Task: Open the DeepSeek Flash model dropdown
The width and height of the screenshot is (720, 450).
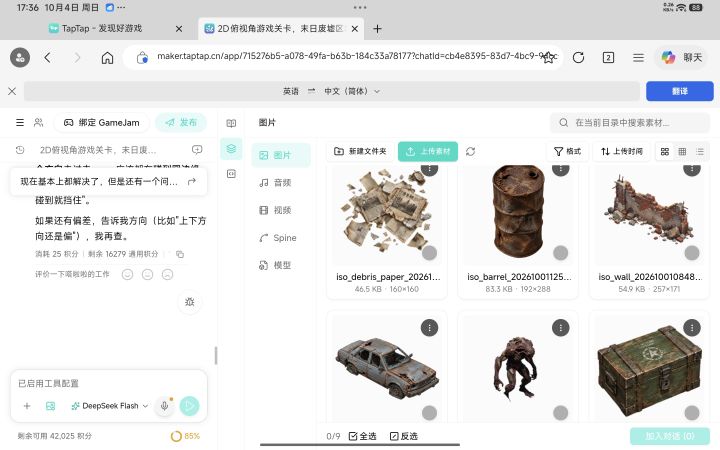Action: [109, 406]
